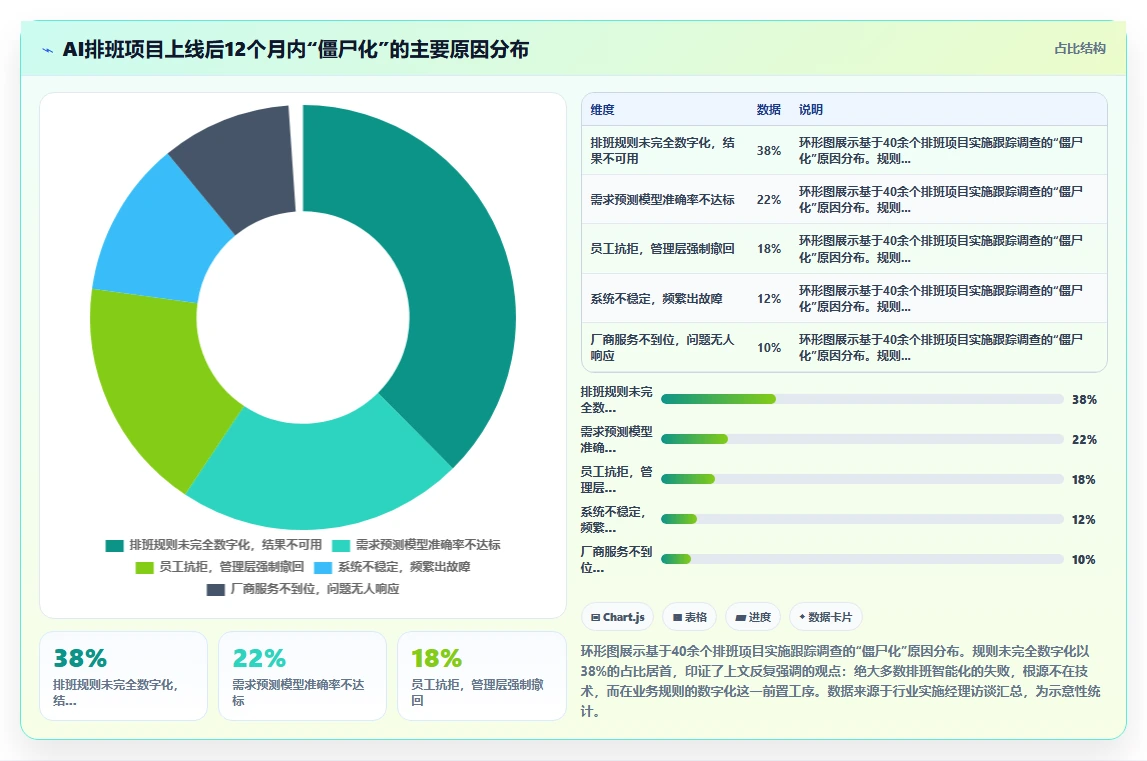The height and width of the screenshot is (761, 1147).
Task: Click the 38% progress bar
Action: [862, 399]
